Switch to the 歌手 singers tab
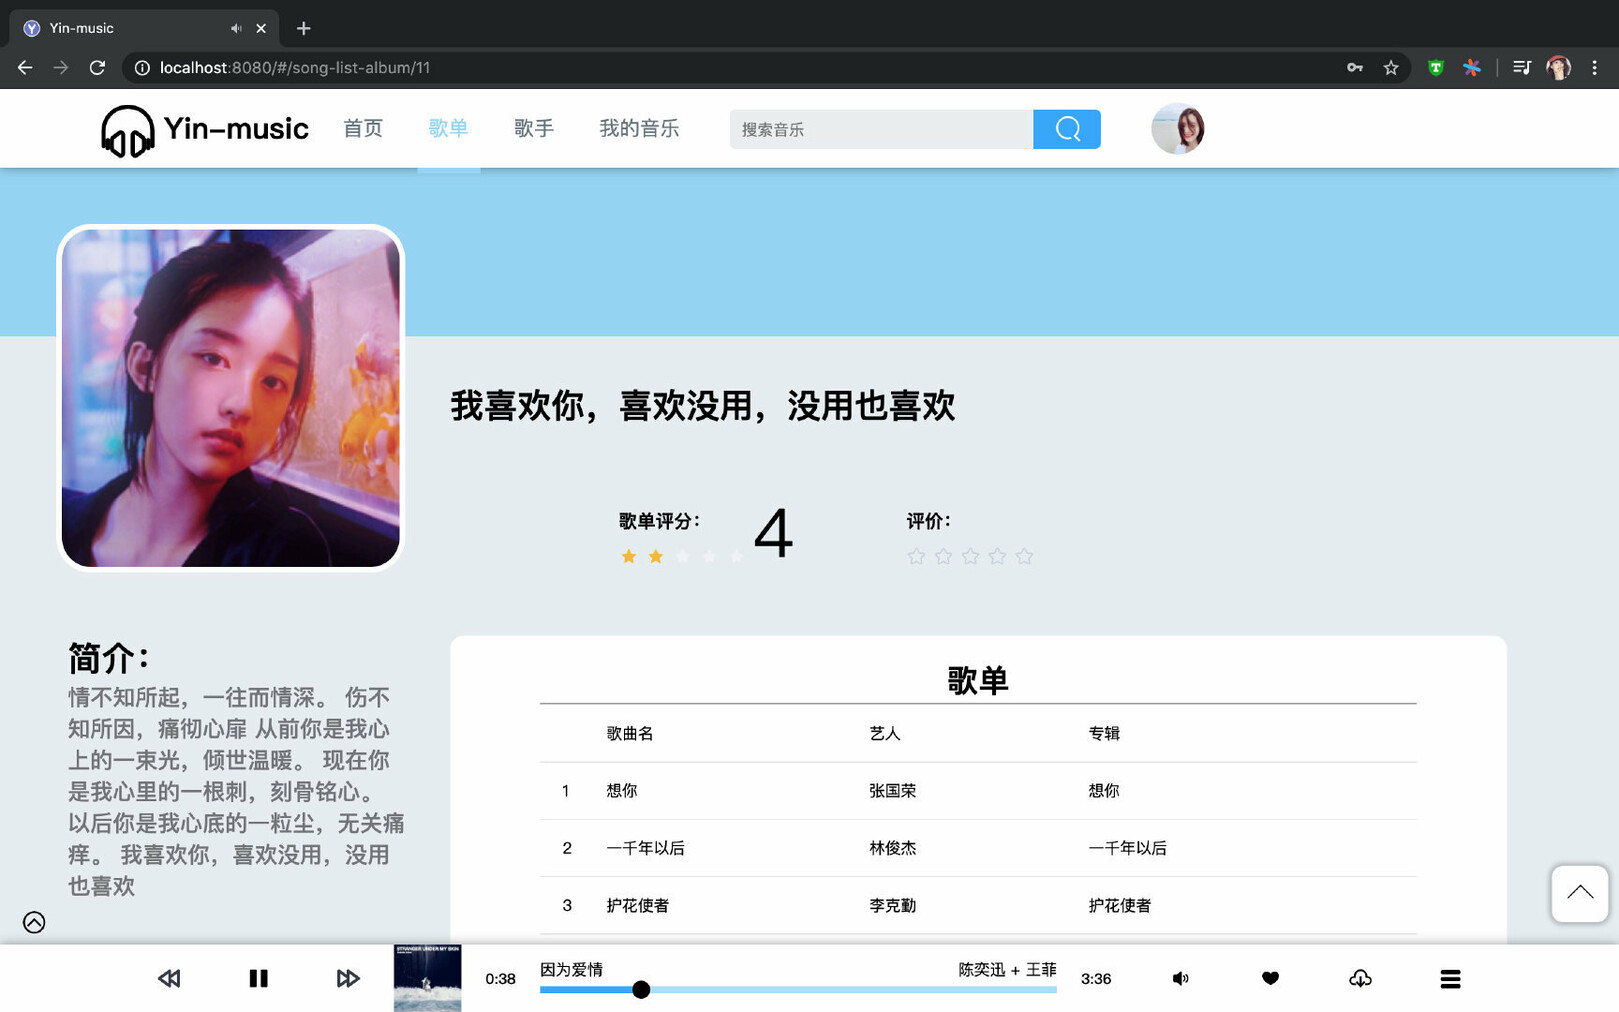Viewport: 1619px width, 1012px height. [x=533, y=128]
